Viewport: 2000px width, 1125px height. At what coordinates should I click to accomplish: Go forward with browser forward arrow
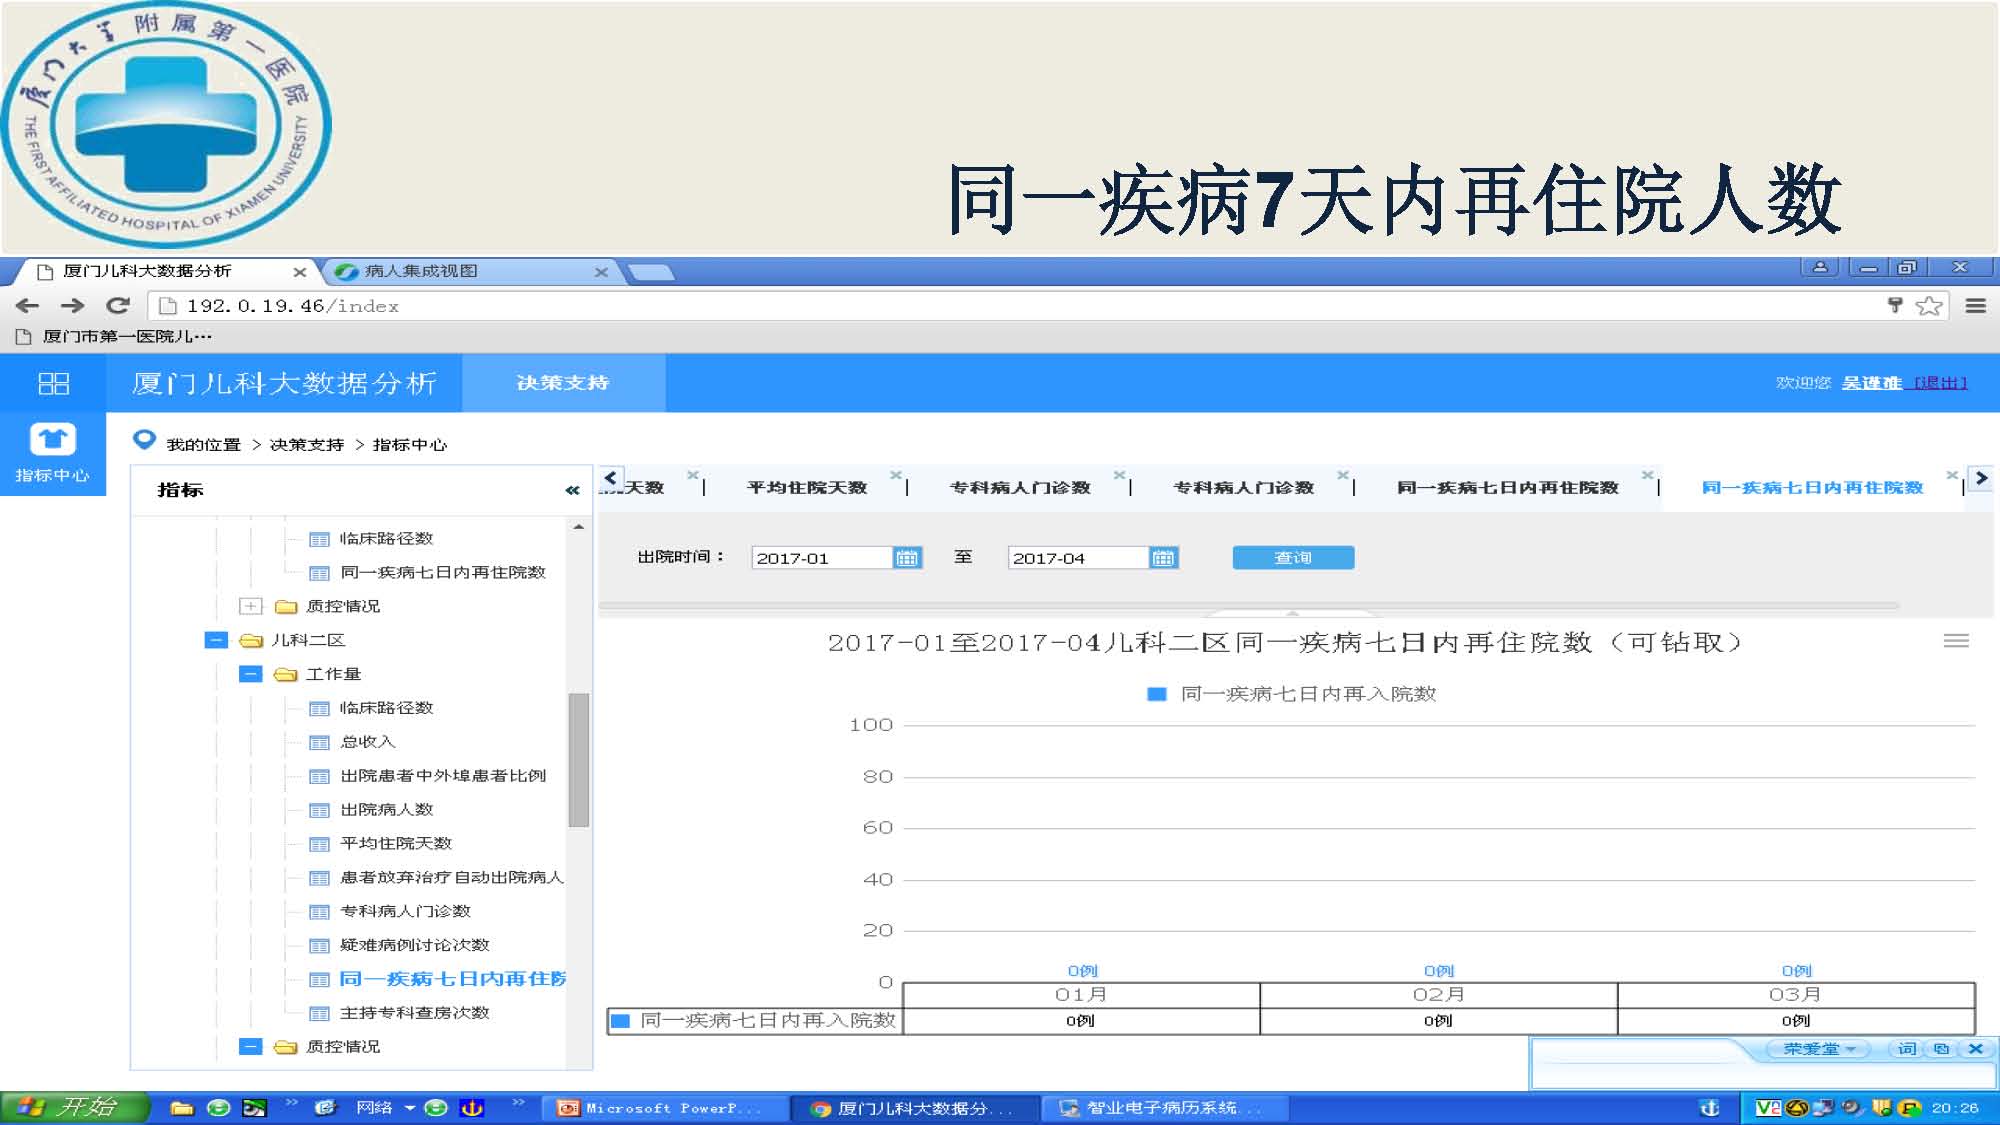point(72,306)
